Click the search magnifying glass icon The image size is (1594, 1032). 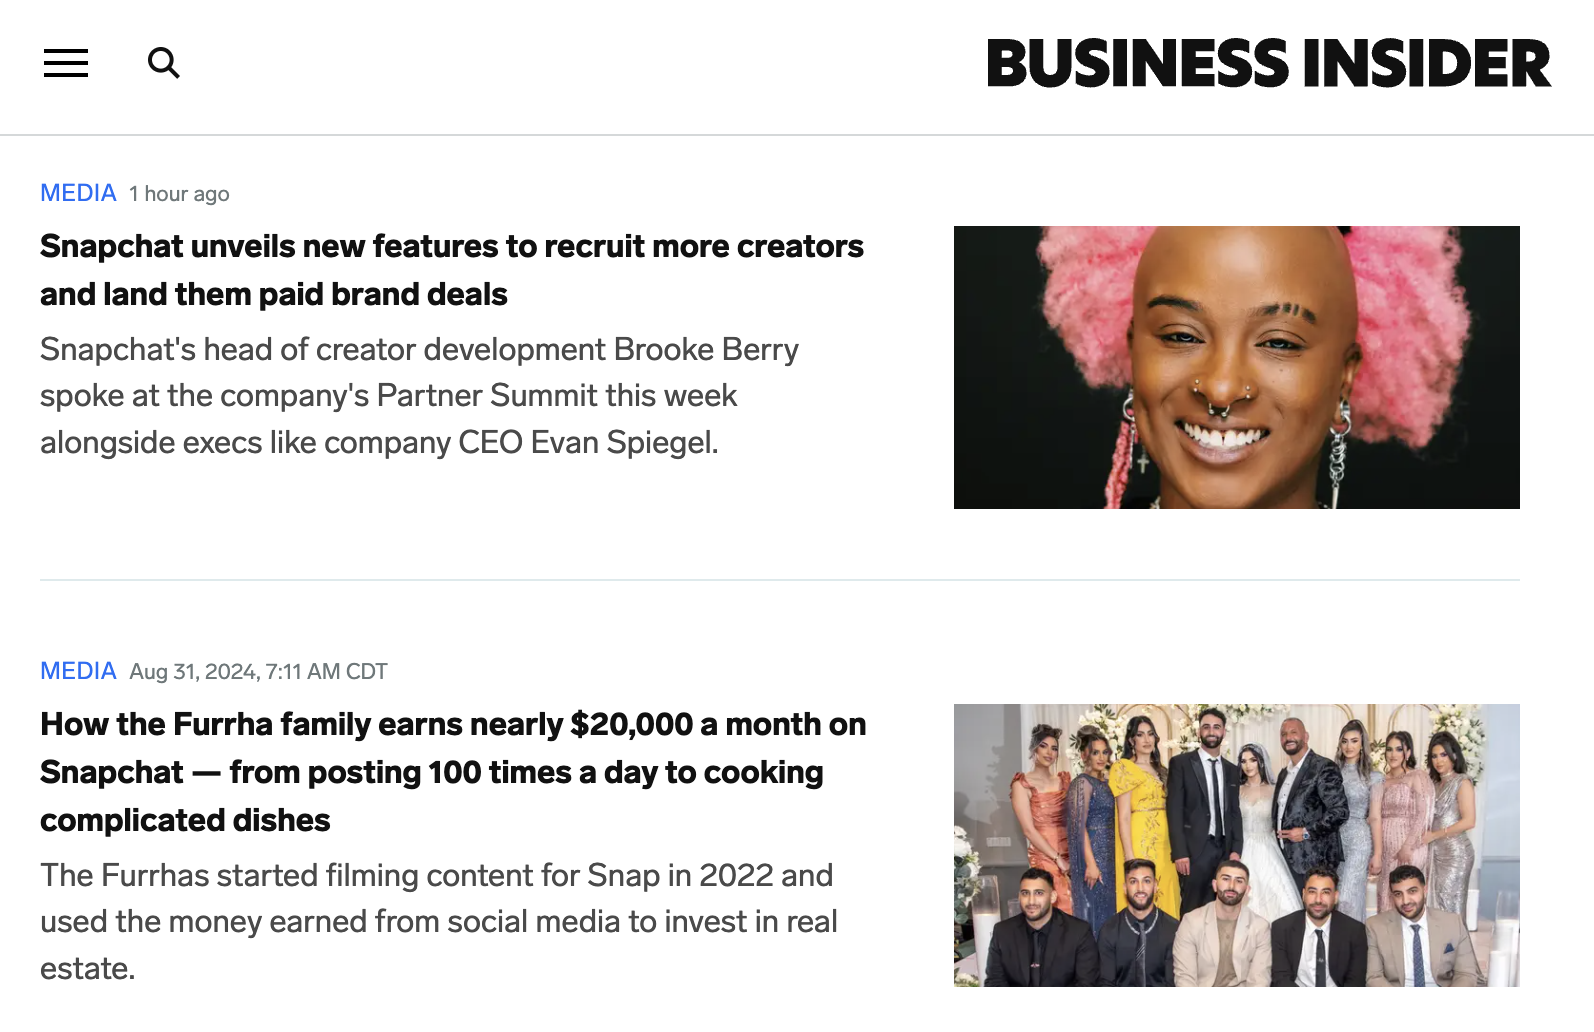[163, 62]
